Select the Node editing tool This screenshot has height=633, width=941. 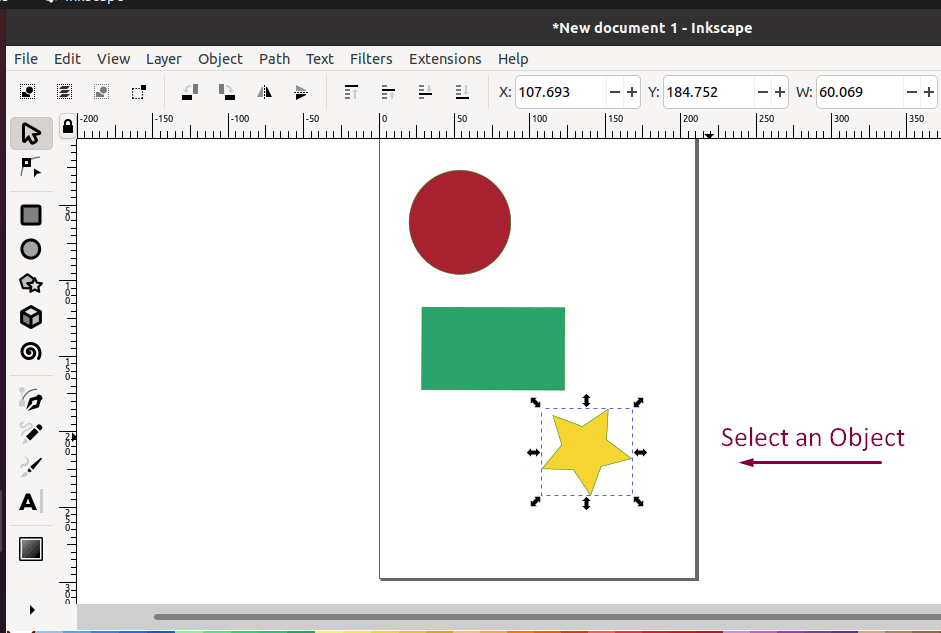tap(30, 167)
